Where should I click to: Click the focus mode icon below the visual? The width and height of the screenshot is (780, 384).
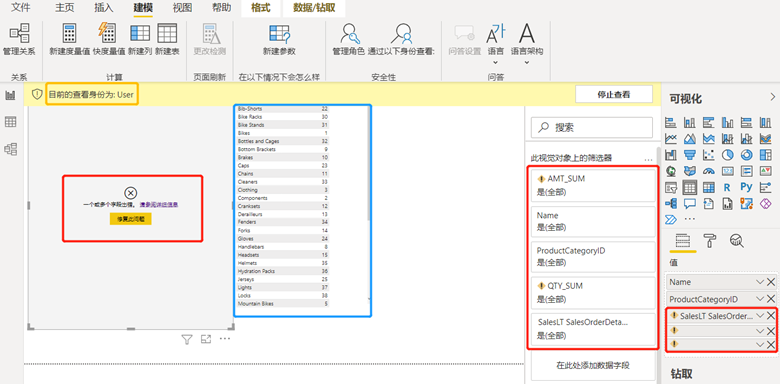[206, 340]
